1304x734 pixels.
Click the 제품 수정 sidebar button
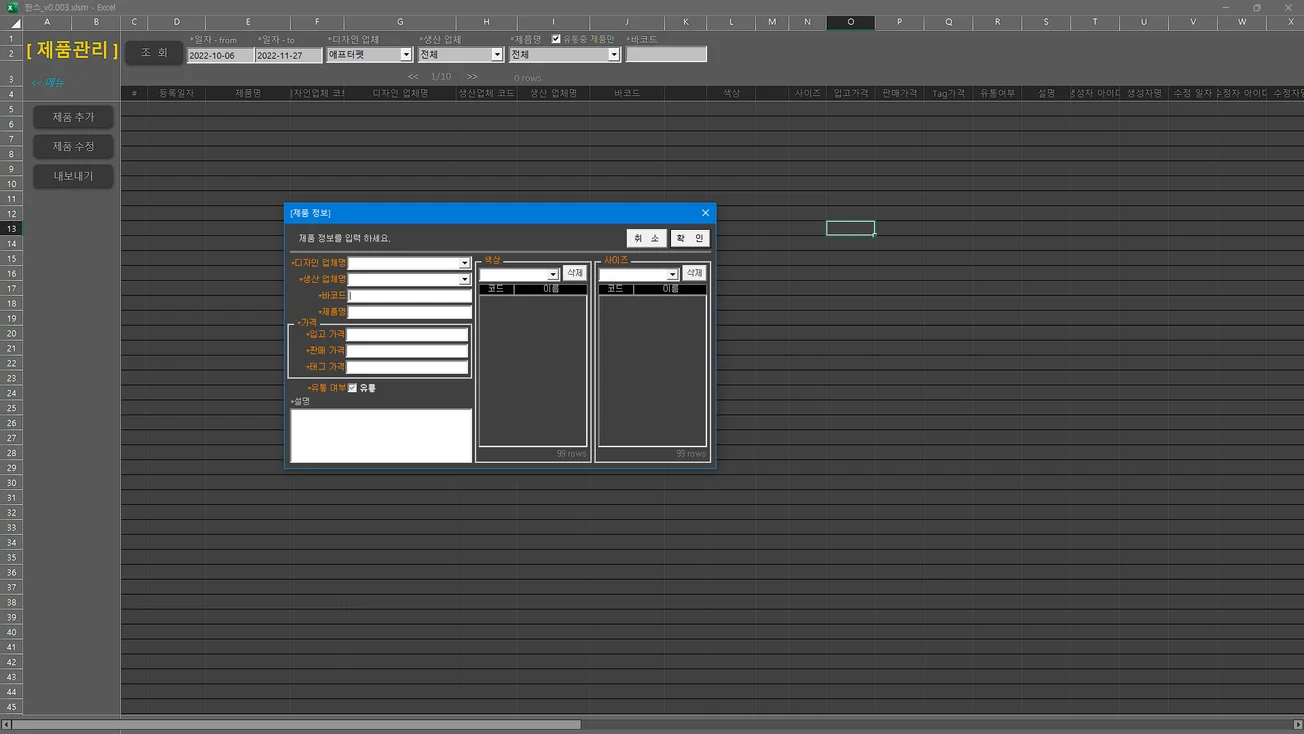point(73,146)
